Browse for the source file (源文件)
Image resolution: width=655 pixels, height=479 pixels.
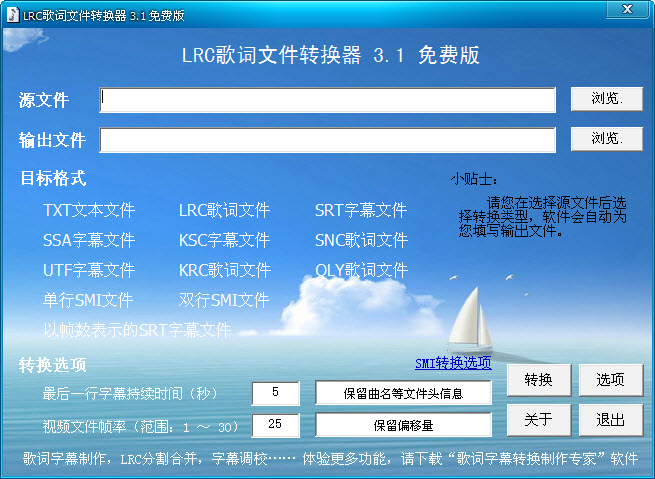pos(606,99)
